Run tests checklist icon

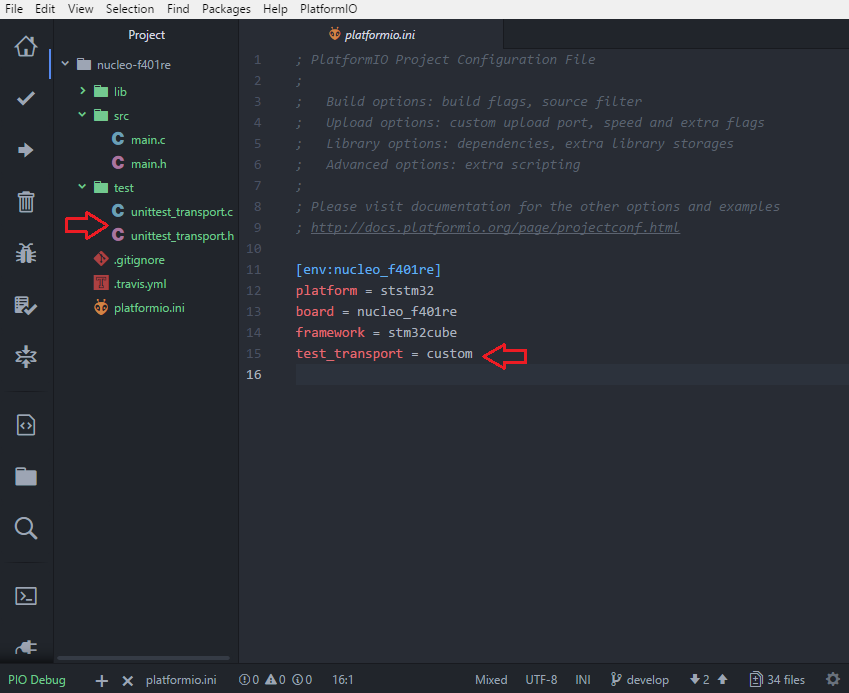pos(25,305)
